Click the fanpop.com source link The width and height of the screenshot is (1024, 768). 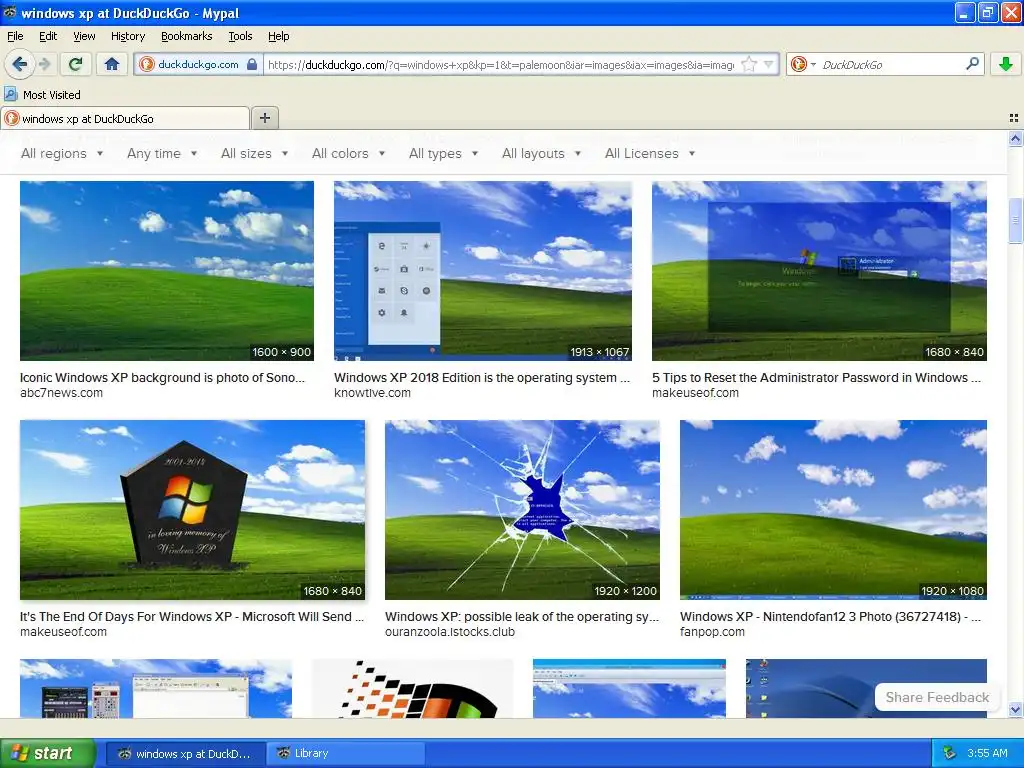coord(712,632)
